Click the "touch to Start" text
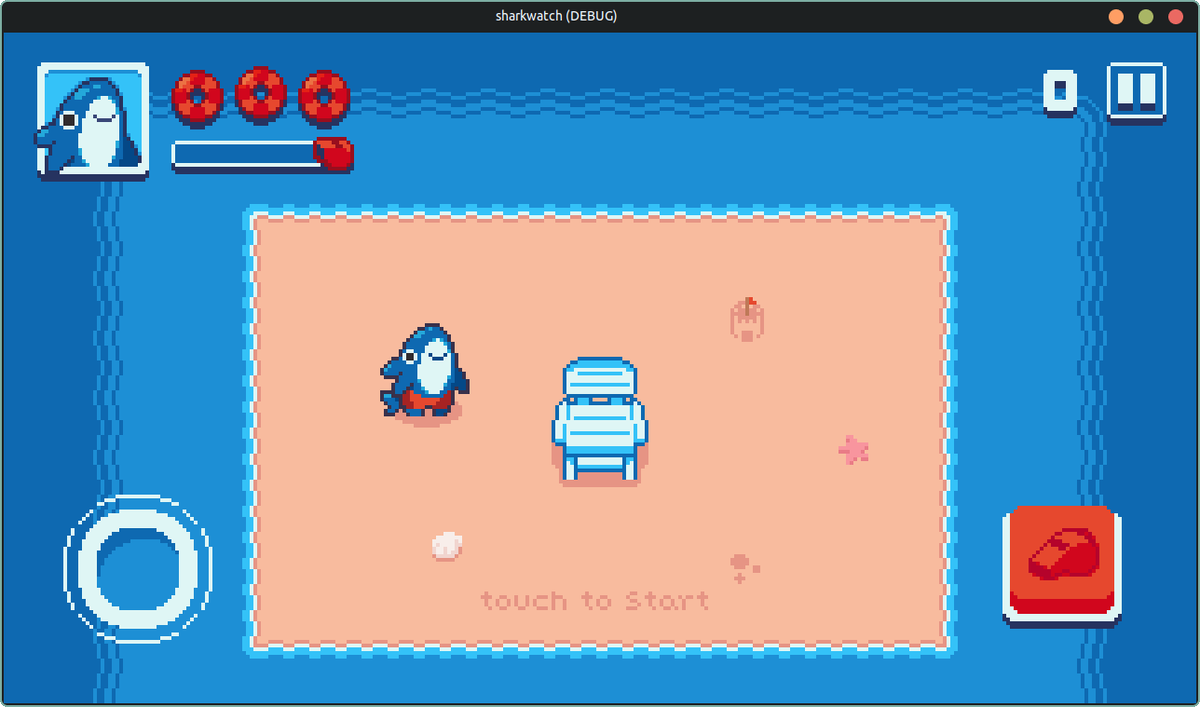 tap(595, 600)
